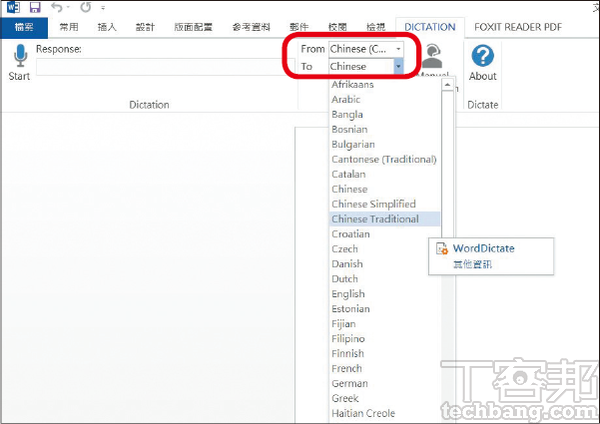Pick French from the list
600x424 pixels.
385,368
